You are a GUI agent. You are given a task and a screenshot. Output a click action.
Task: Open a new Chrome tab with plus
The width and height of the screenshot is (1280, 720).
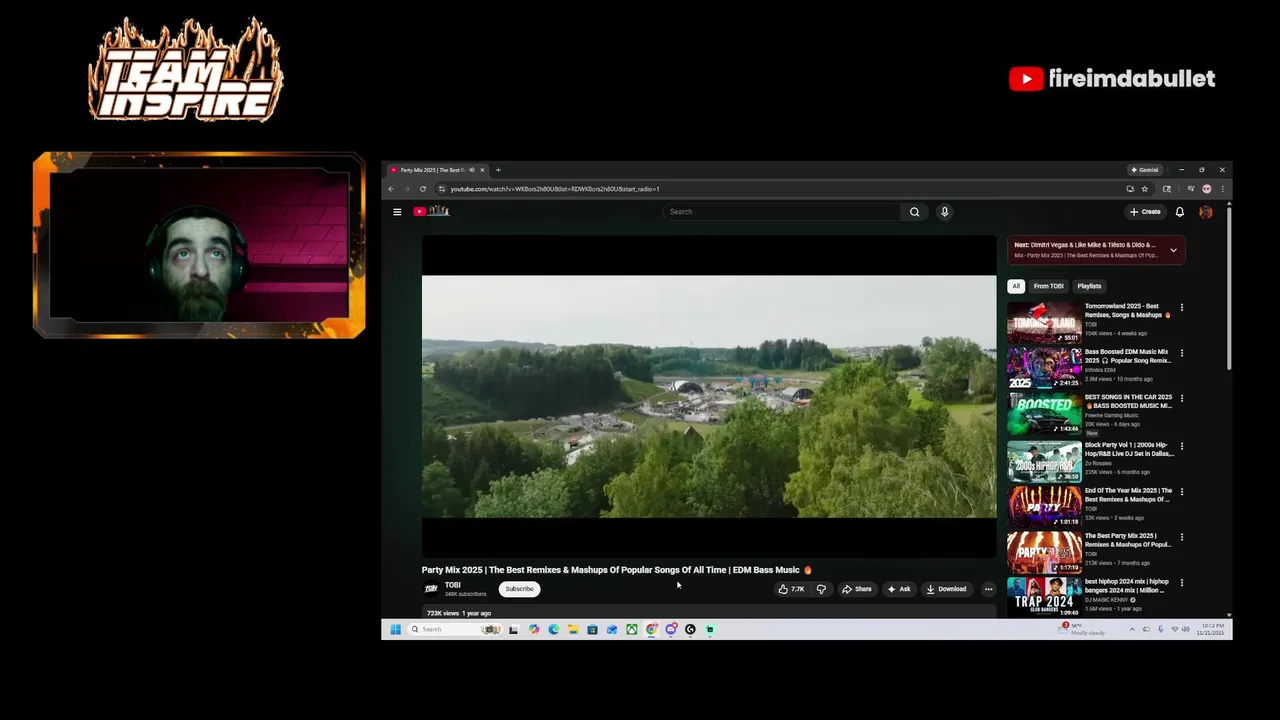(498, 170)
